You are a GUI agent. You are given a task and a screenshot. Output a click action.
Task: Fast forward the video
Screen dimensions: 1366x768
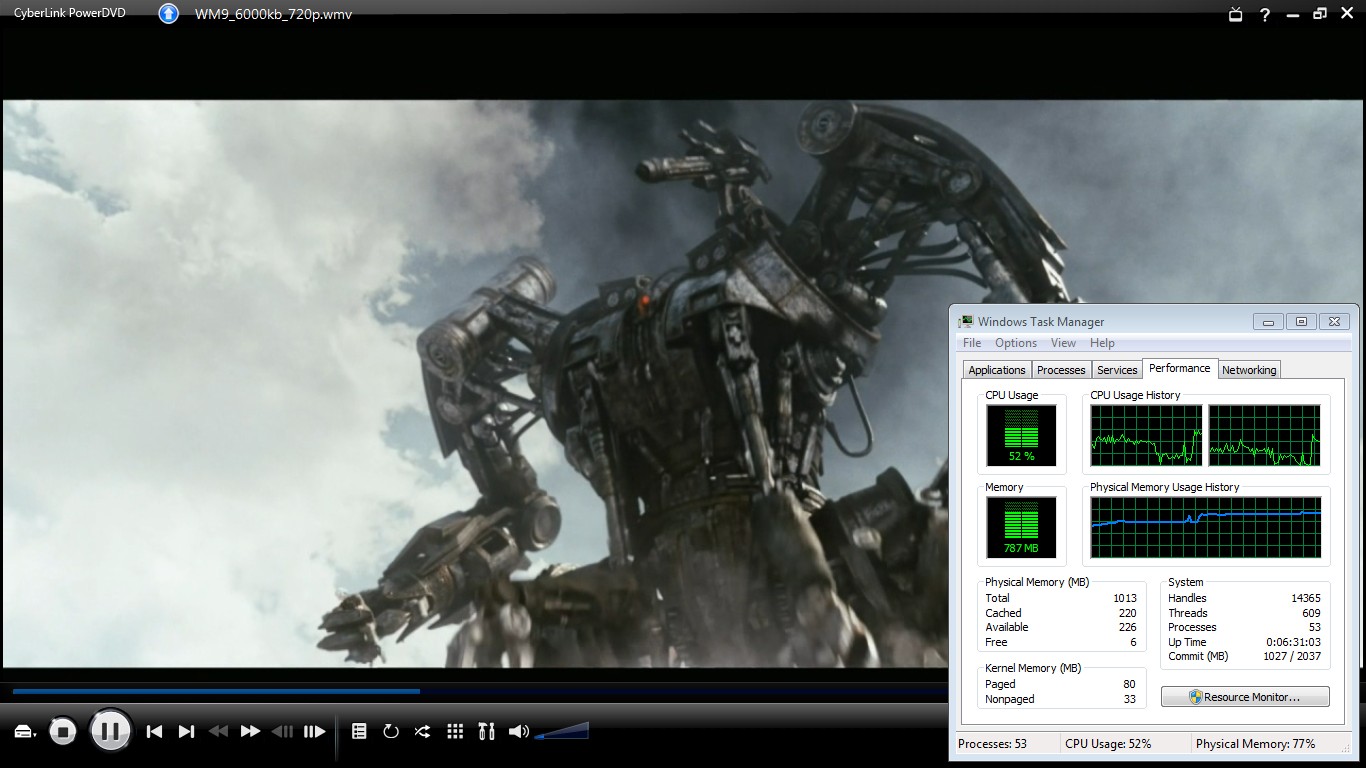coord(250,732)
